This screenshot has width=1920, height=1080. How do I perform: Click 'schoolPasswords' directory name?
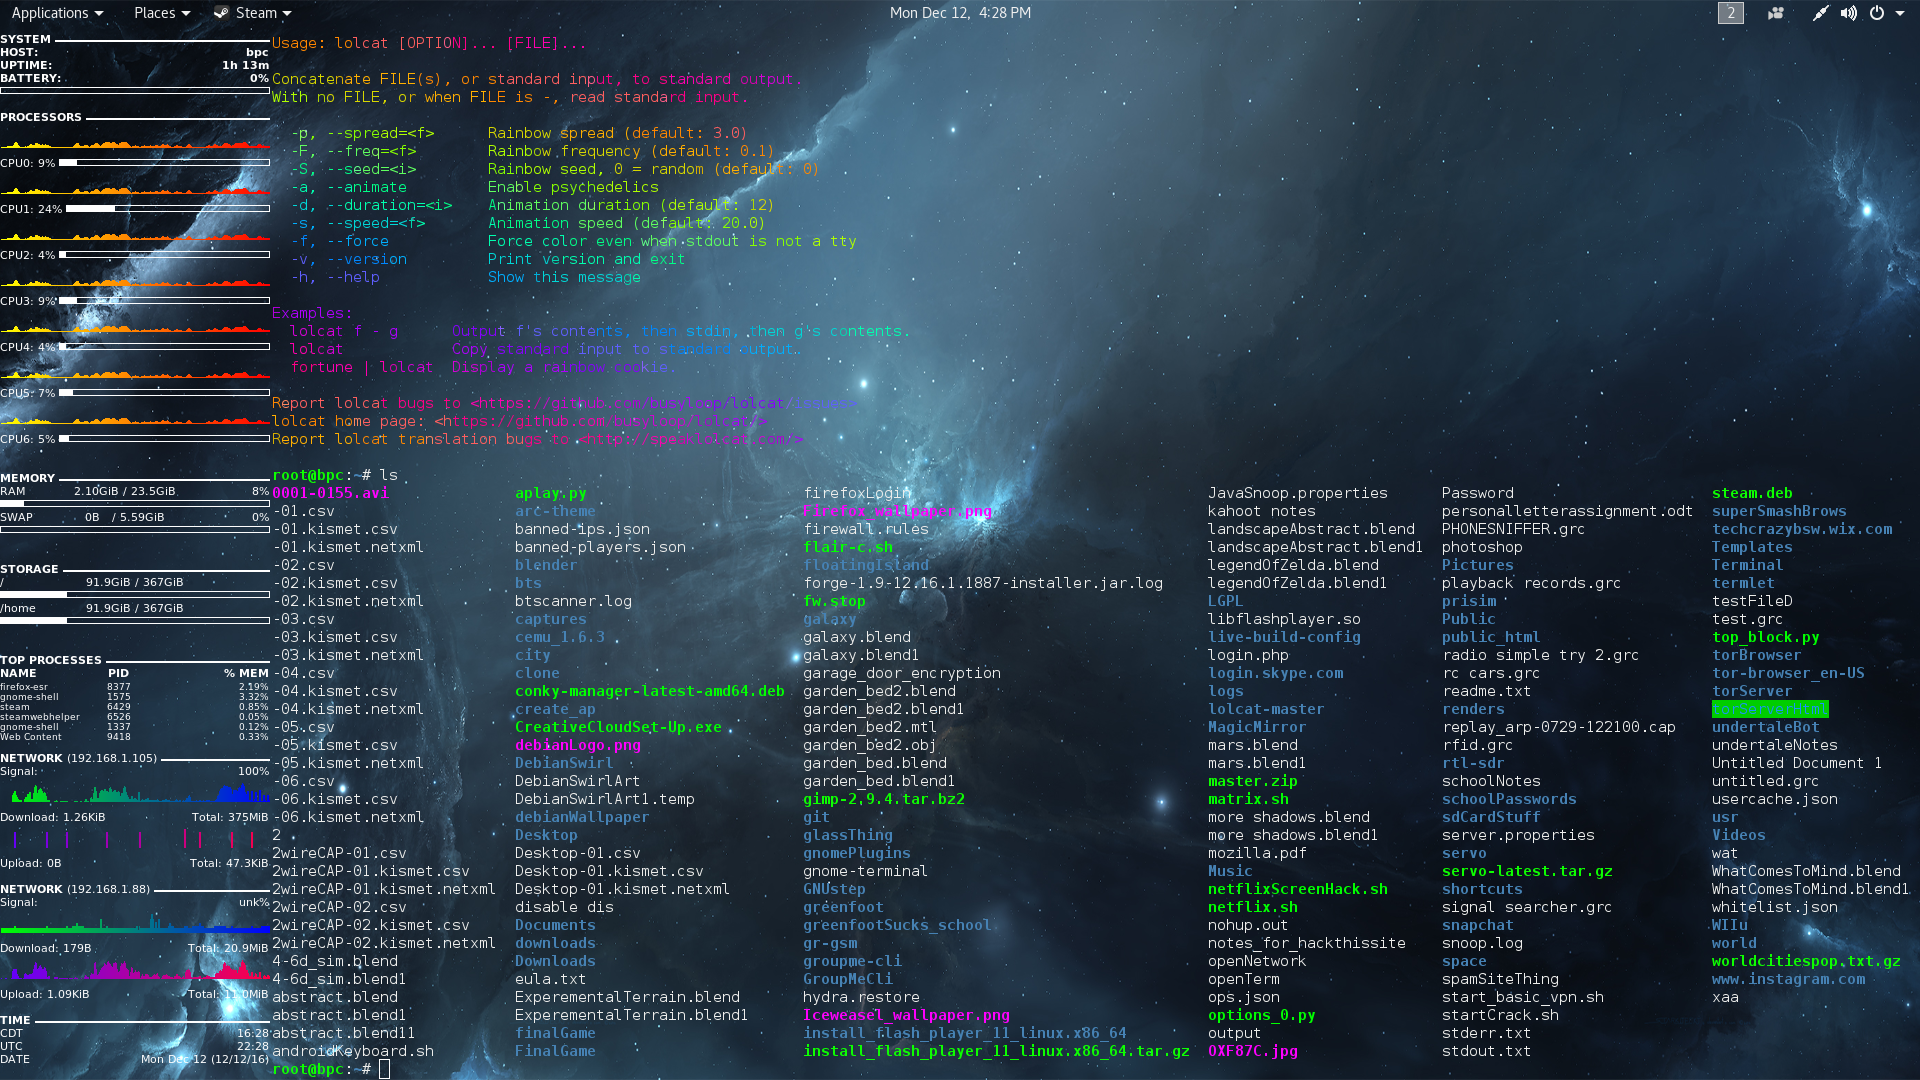[x=1509, y=799]
